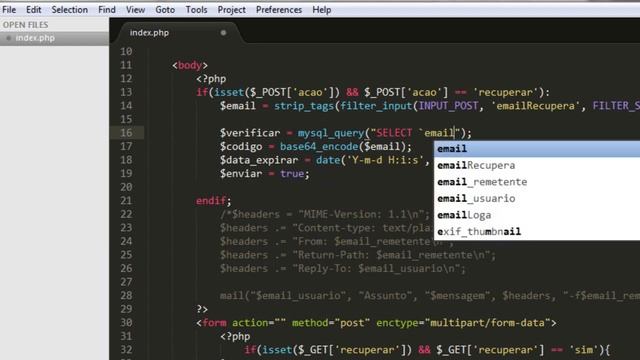This screenshot has width=640, height=360.
Task: Click line number 16 in the gutter
Action: 126,133
